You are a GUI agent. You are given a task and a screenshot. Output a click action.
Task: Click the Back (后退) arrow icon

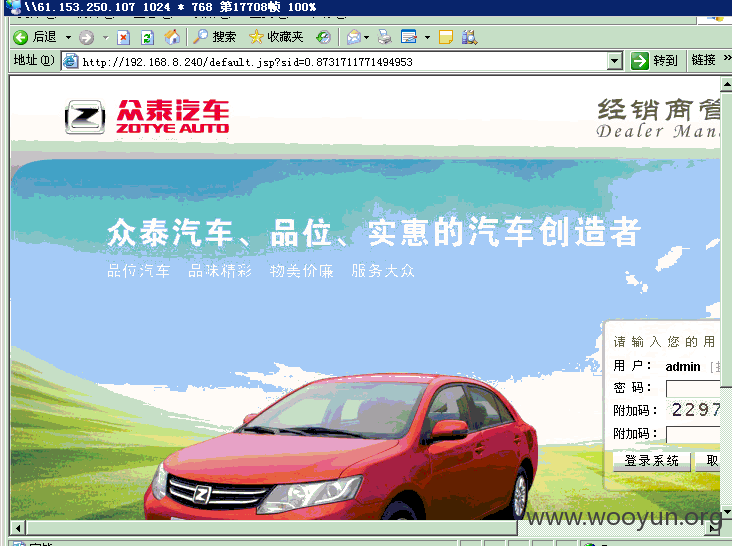[x=21, y=37]
